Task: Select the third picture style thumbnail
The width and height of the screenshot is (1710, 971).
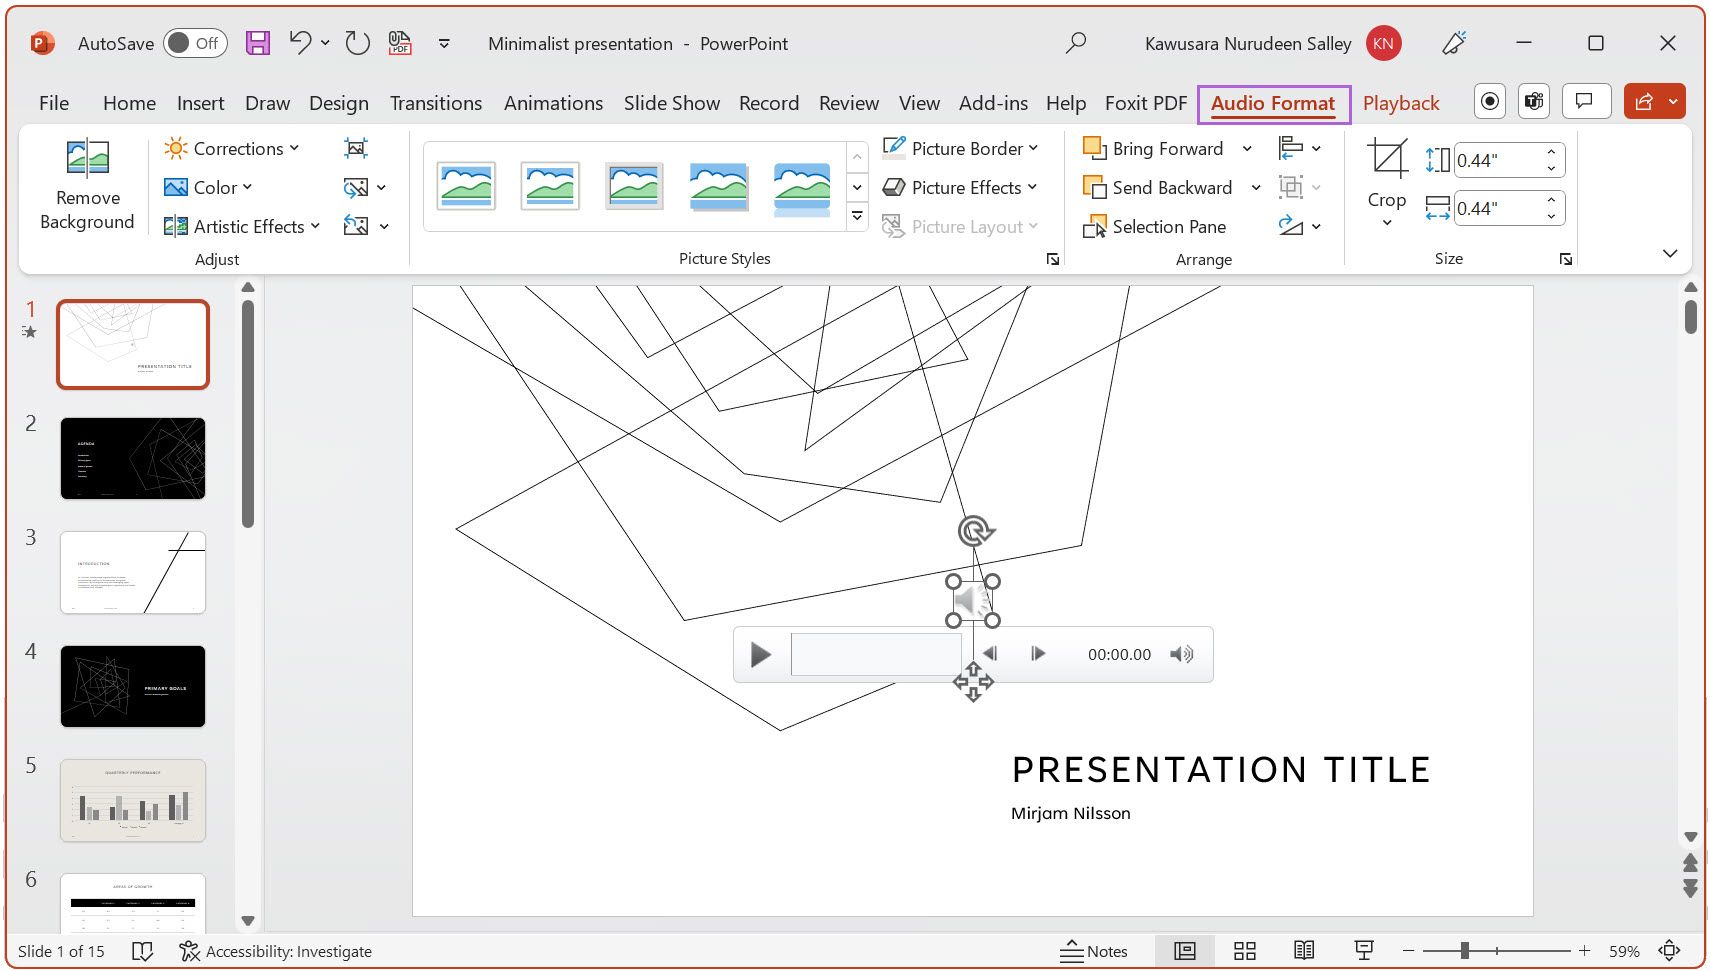Action: pyautogui.click(x=634, y=186)
